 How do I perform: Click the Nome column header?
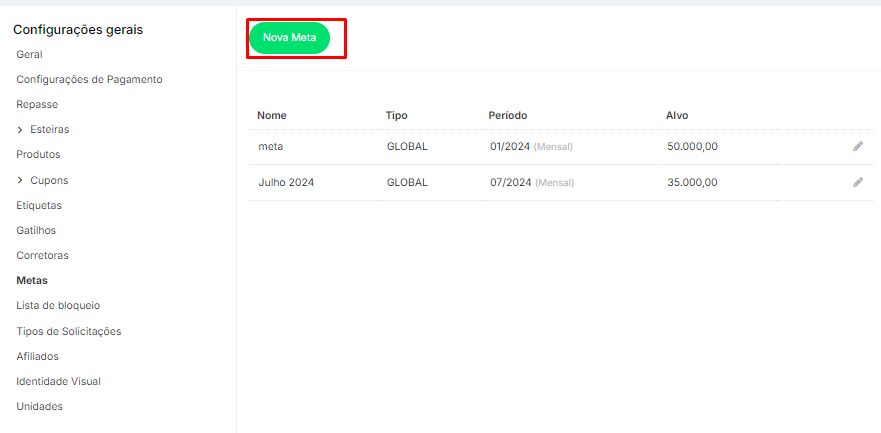pos(271,115)
